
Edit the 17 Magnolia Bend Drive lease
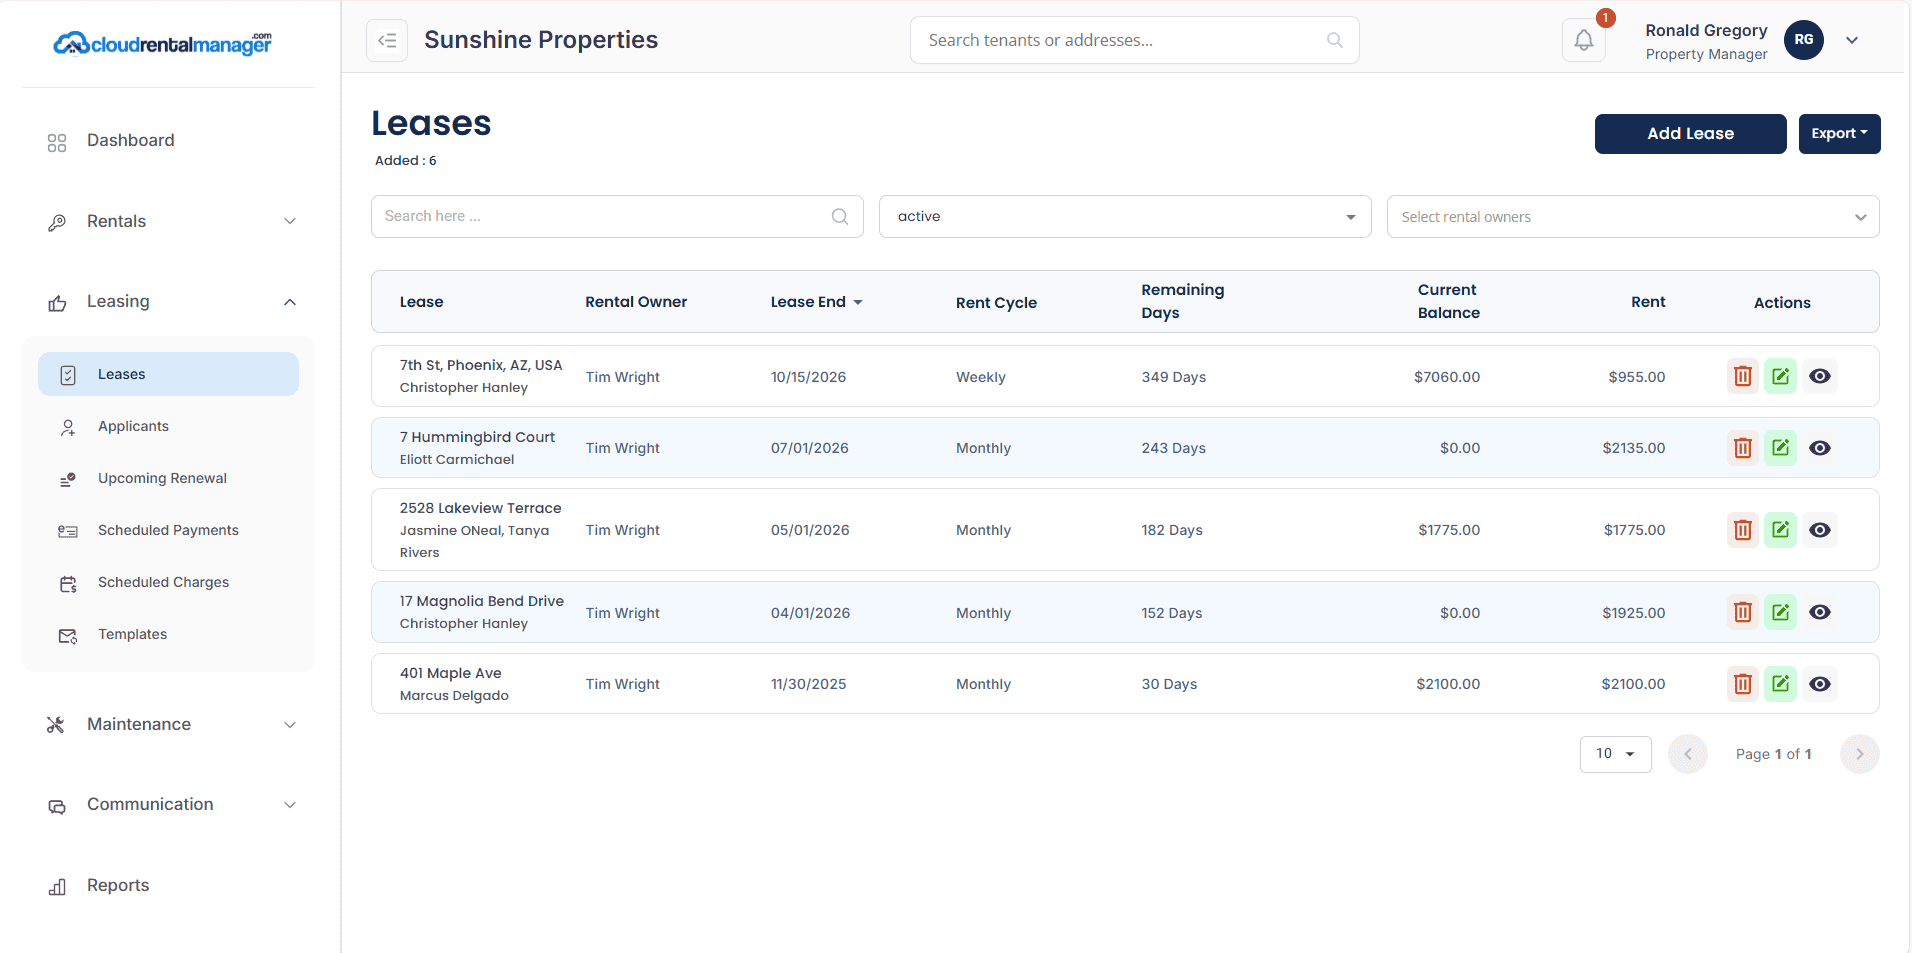point(1780,612)
